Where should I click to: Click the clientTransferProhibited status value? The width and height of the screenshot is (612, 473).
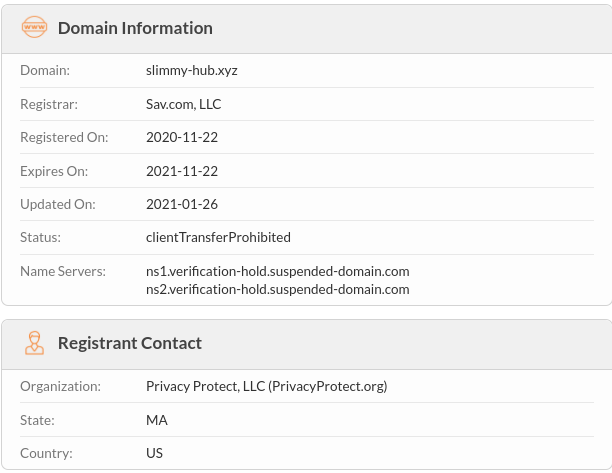point(218,237)
